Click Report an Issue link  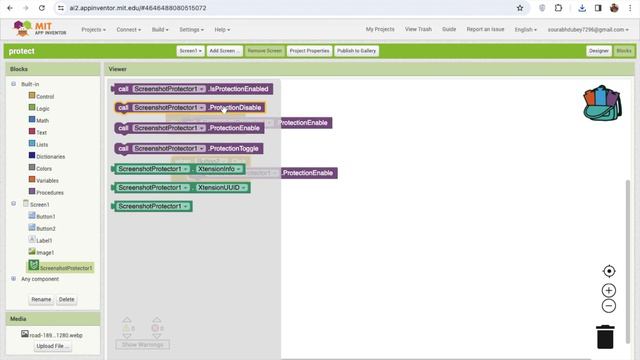click(x=485, y=29)
